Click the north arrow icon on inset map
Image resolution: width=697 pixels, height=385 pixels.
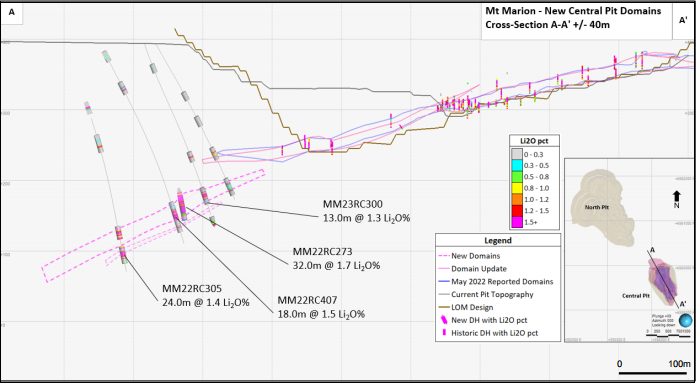677,195
